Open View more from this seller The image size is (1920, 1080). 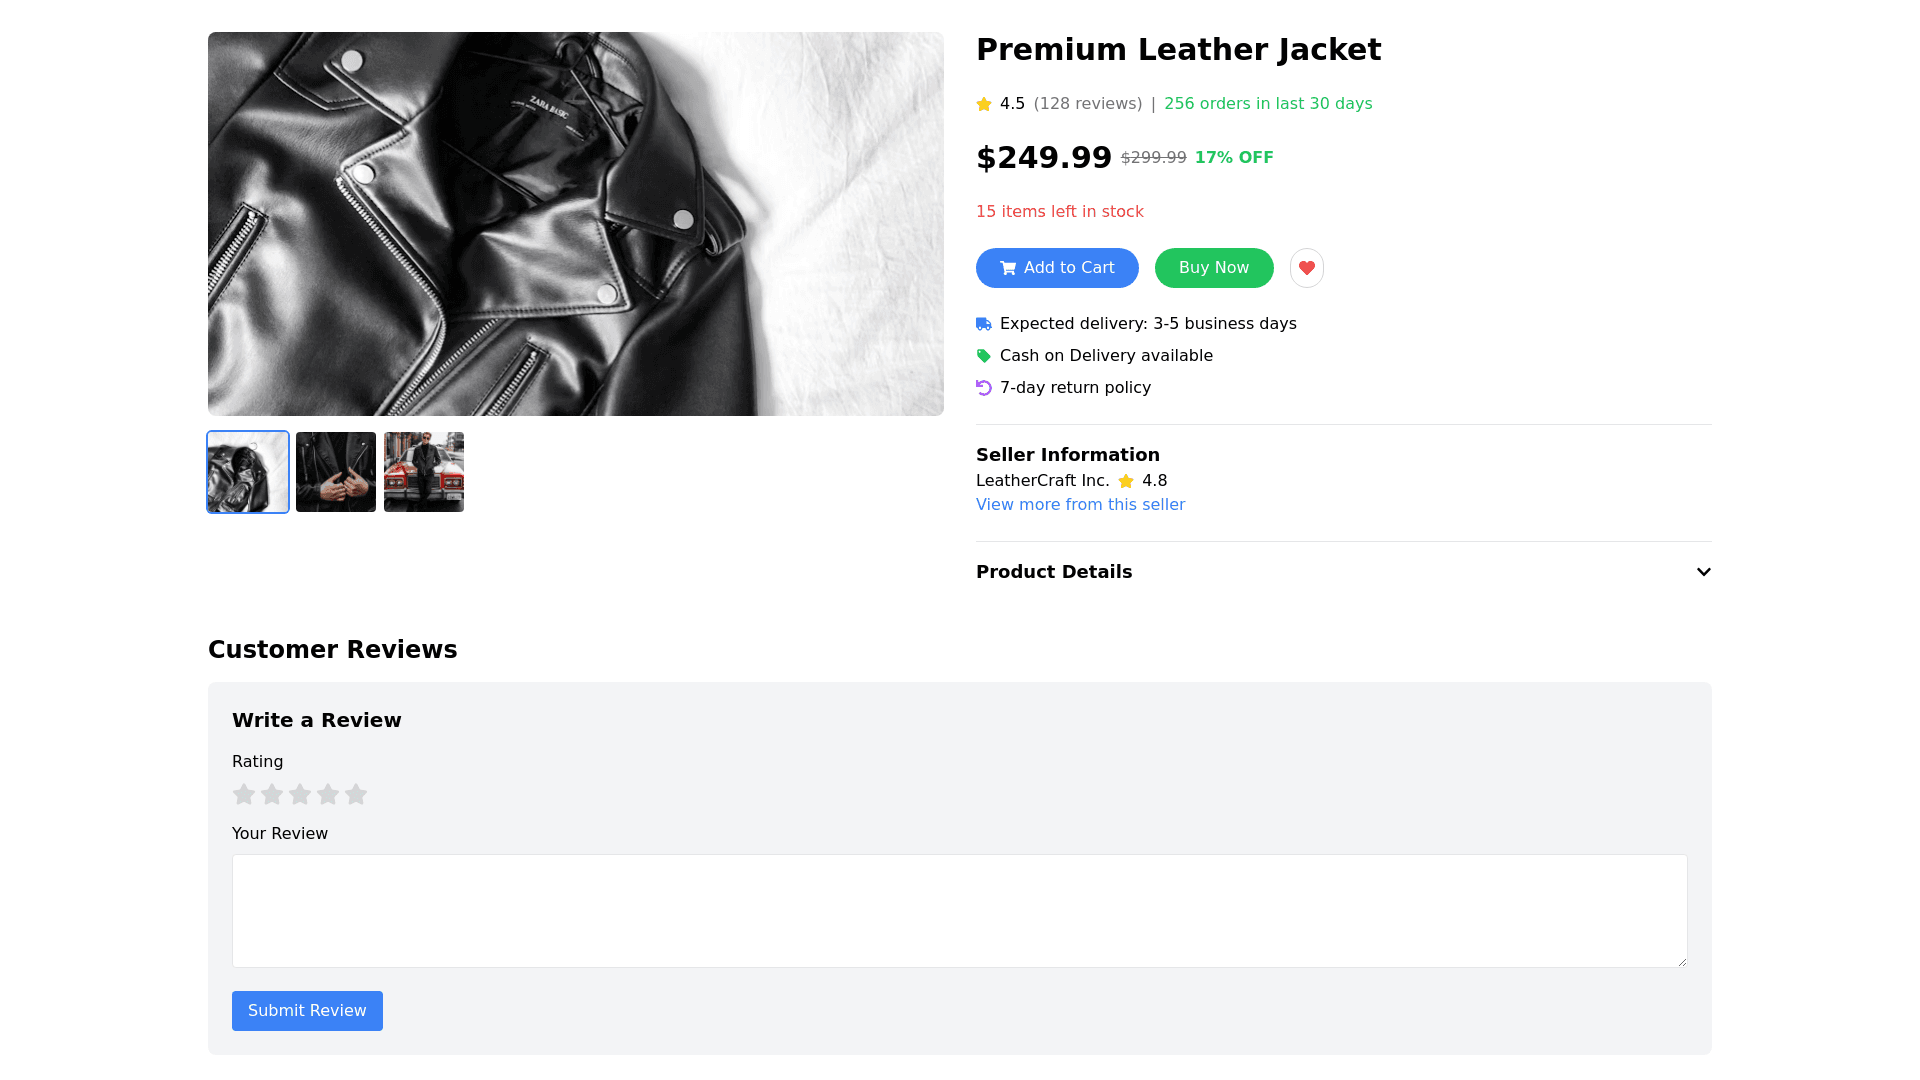pyautogui.click(x=1080, y=505)
